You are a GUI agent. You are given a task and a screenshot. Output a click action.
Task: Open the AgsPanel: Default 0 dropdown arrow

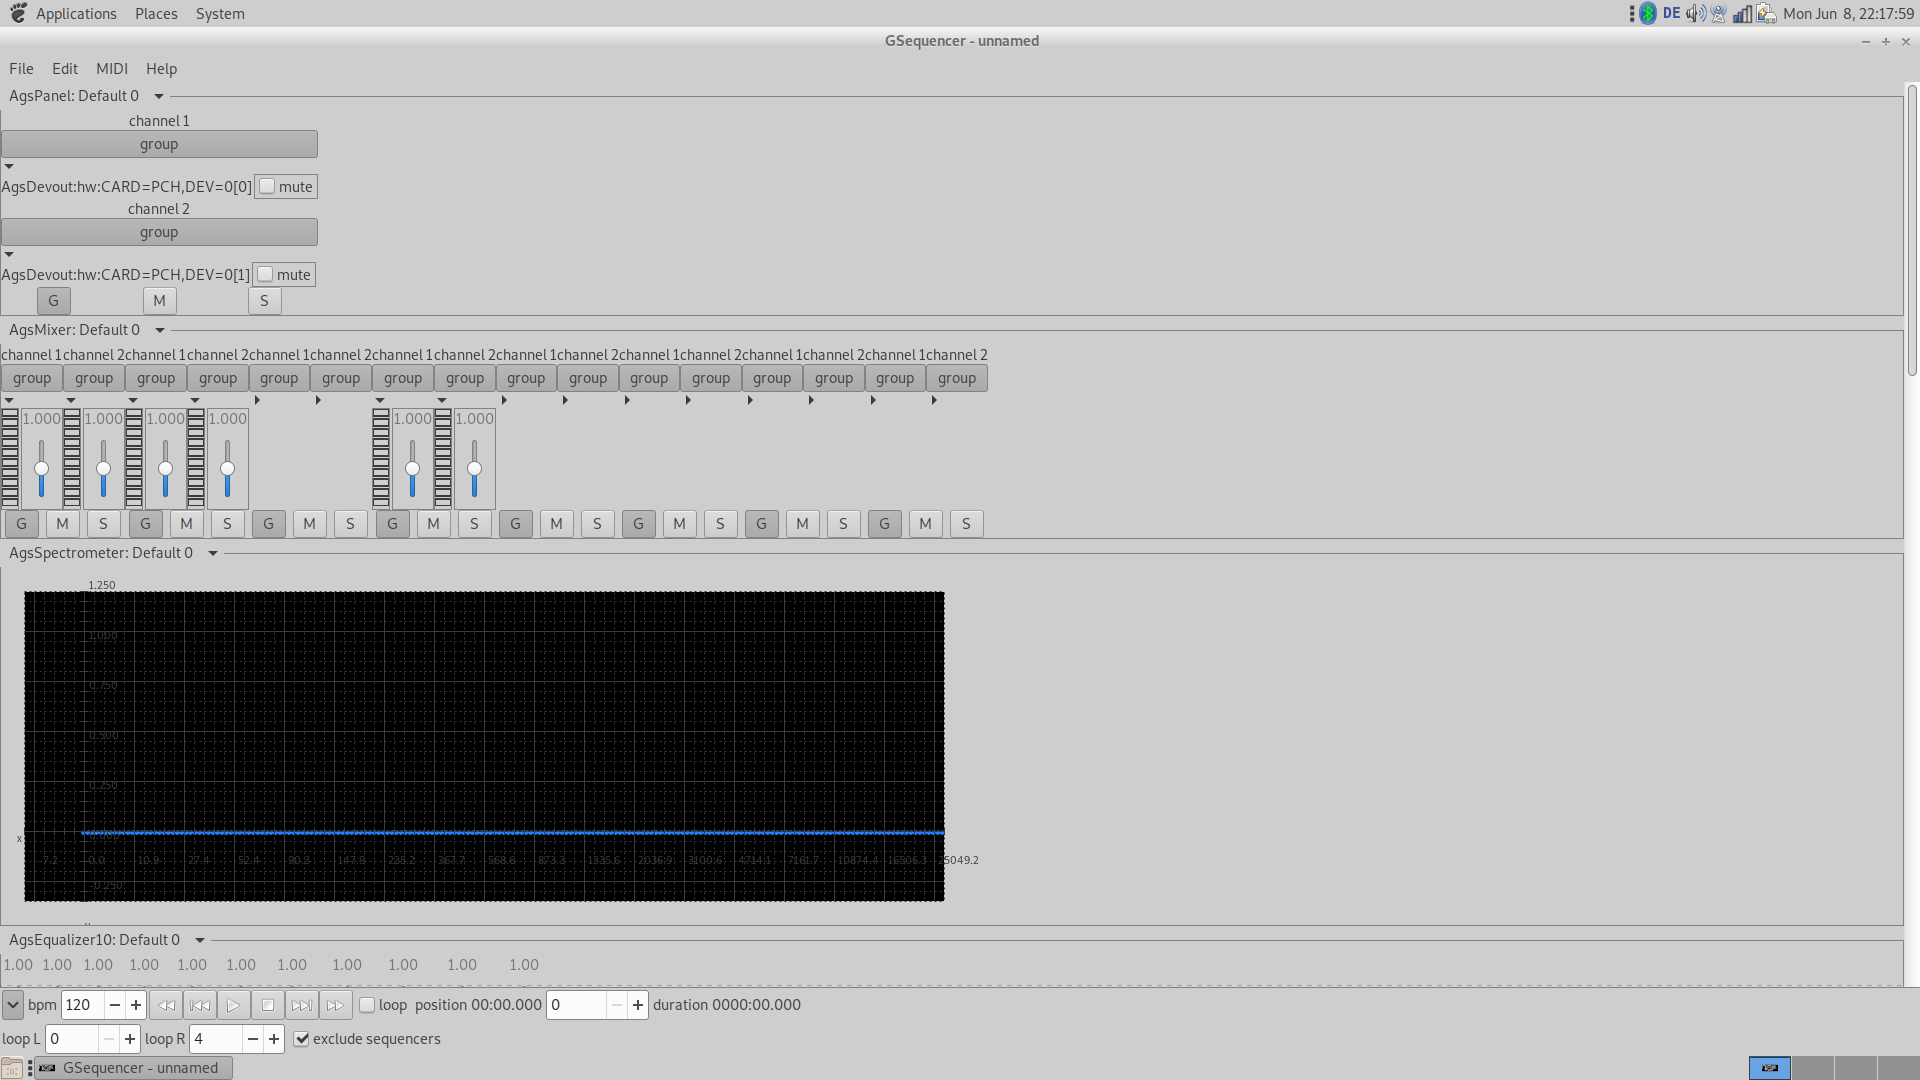click(159, 97)
